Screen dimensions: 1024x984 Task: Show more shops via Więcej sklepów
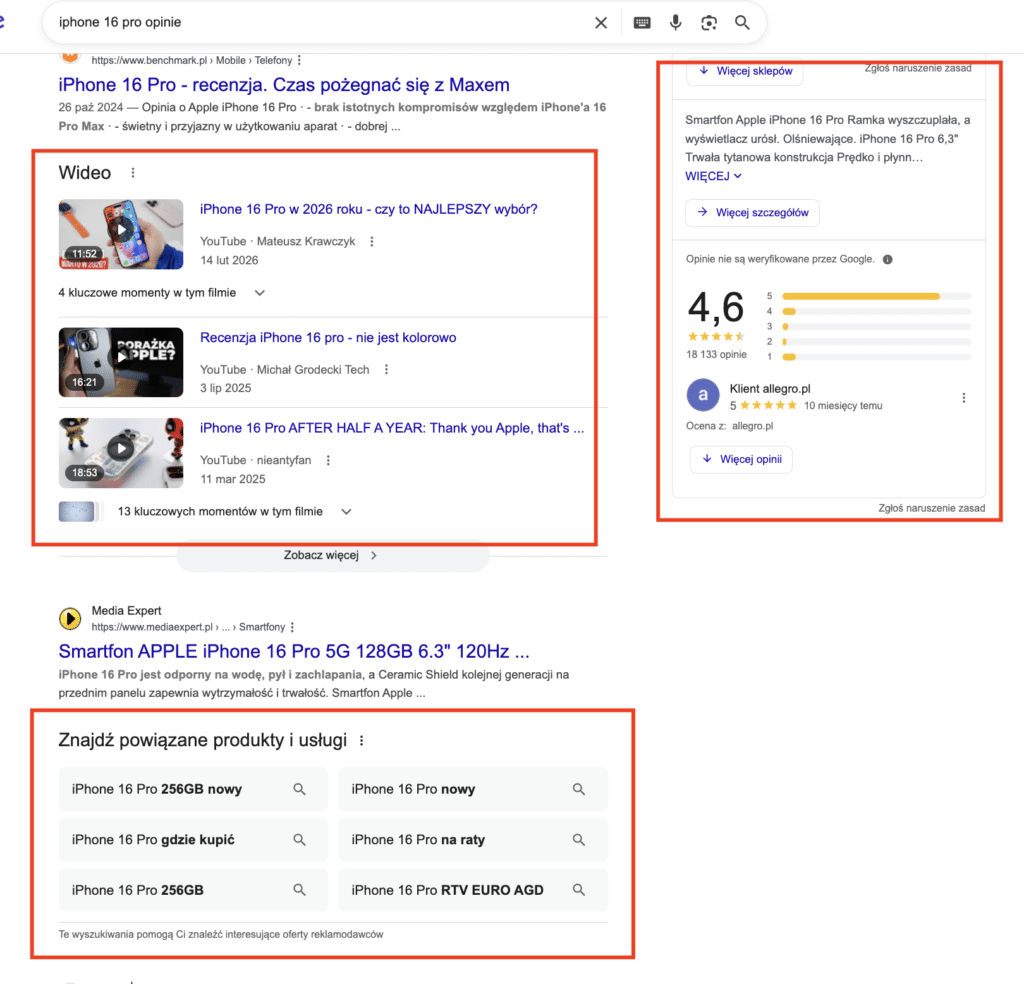point(745,71)
